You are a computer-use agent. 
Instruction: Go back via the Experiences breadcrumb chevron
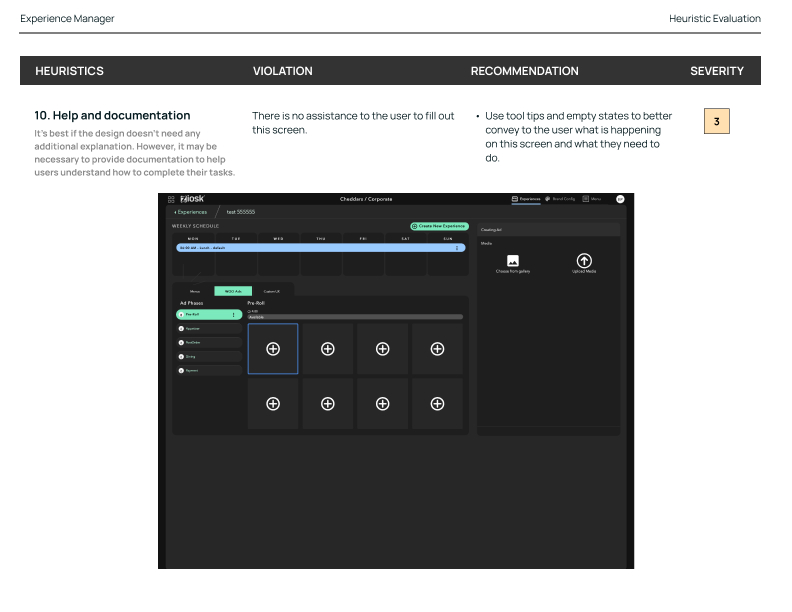pos(176,212)
